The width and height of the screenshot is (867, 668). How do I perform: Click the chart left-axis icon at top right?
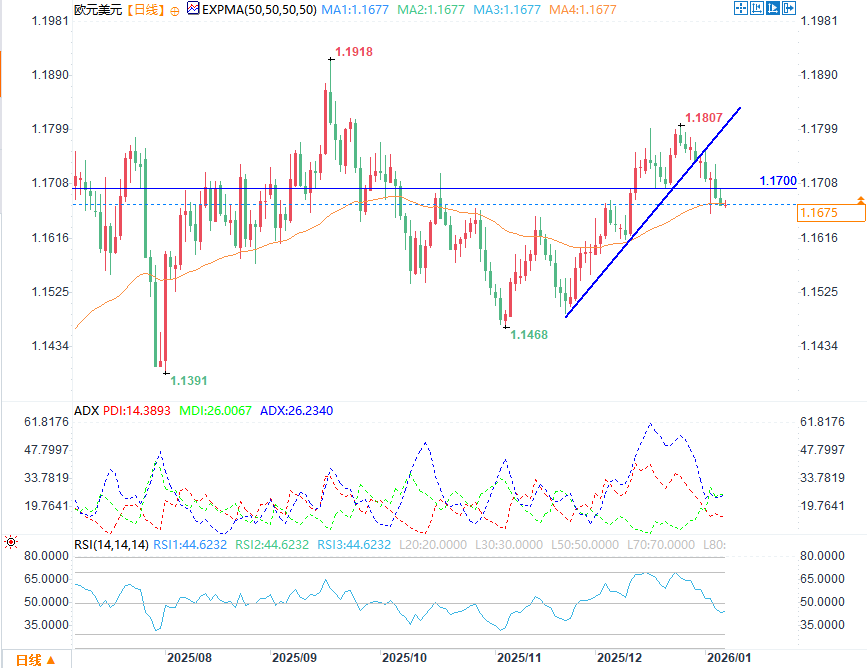point(756,8)
